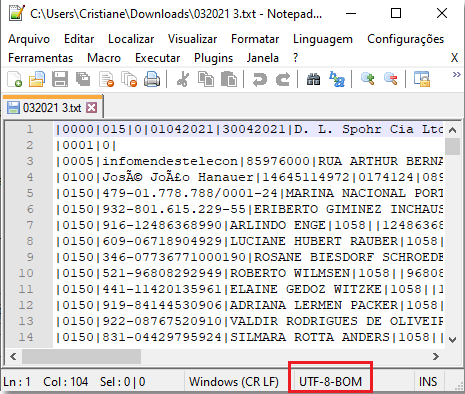Cut selection with scissors icon
Image resolution: width=465 pixels, height=394 pixels.
(x=183, y=79)
